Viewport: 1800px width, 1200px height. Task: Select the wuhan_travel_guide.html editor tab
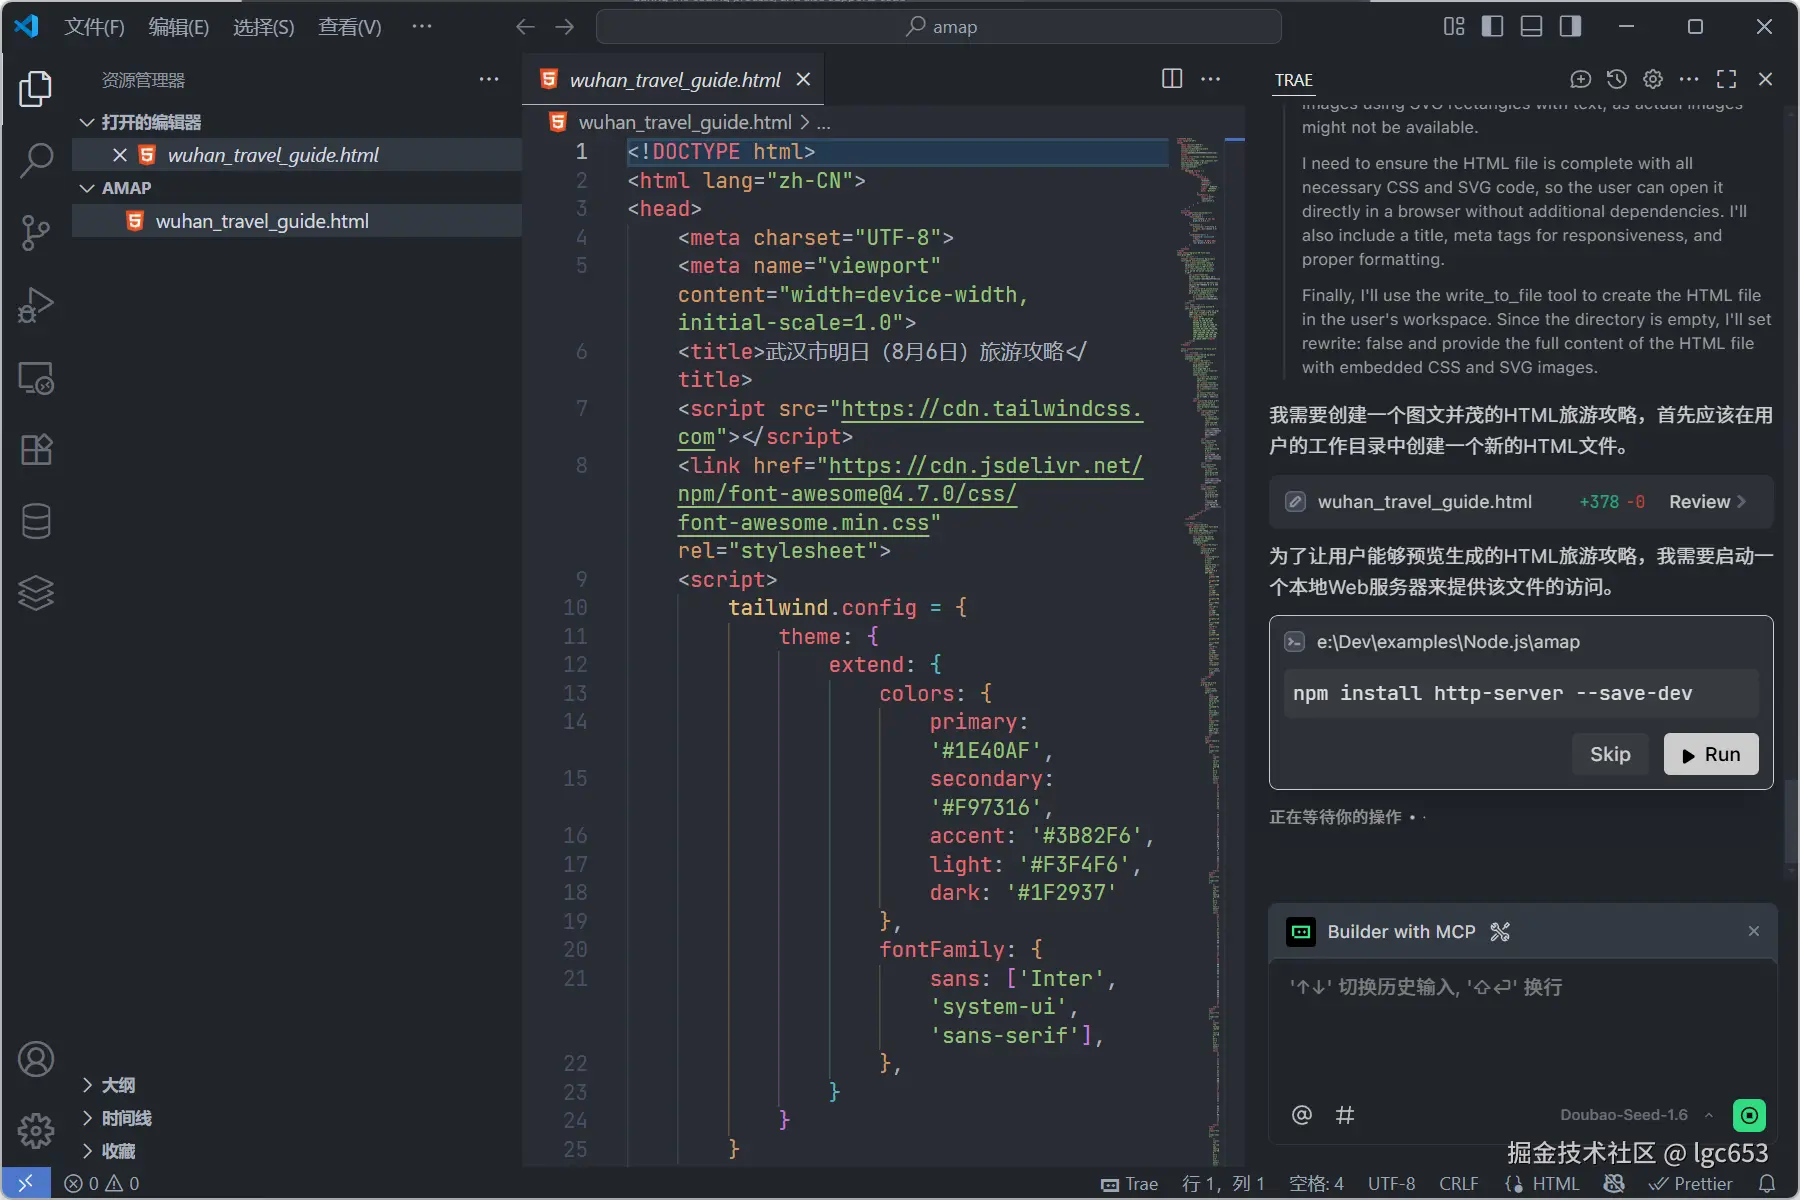pos(674,80)
